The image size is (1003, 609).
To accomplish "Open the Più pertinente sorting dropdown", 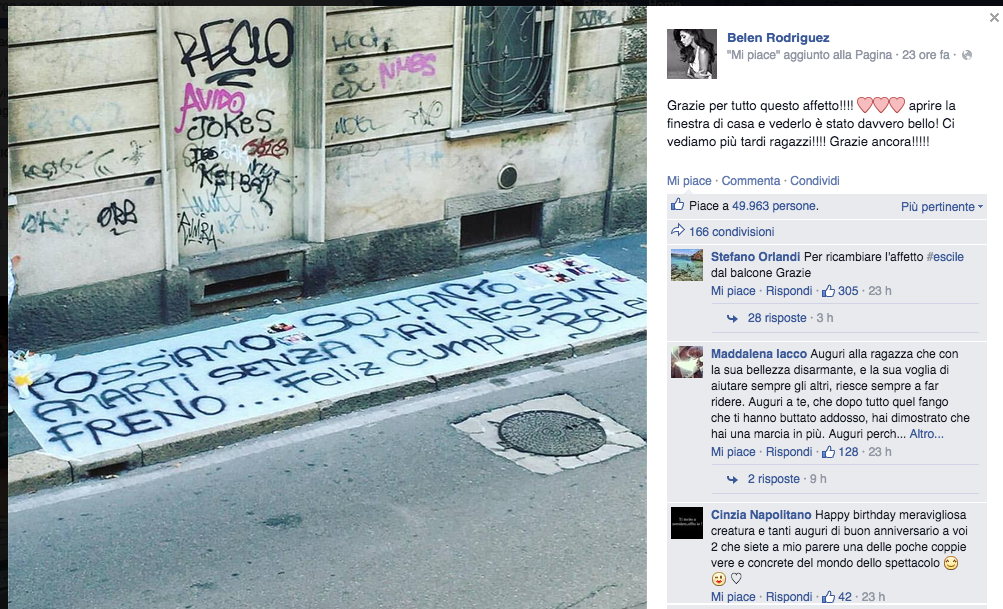I will 942,207.
